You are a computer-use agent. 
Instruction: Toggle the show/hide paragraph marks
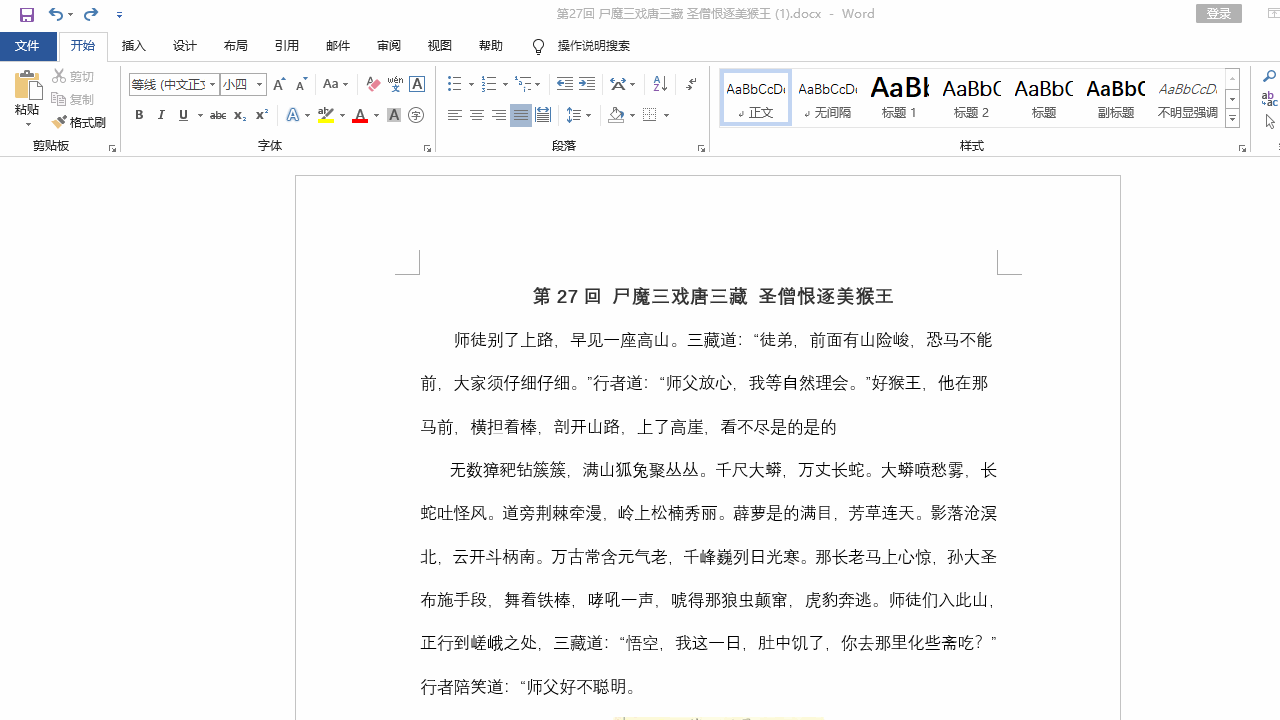pyautogui.click(x=690, y=84)
